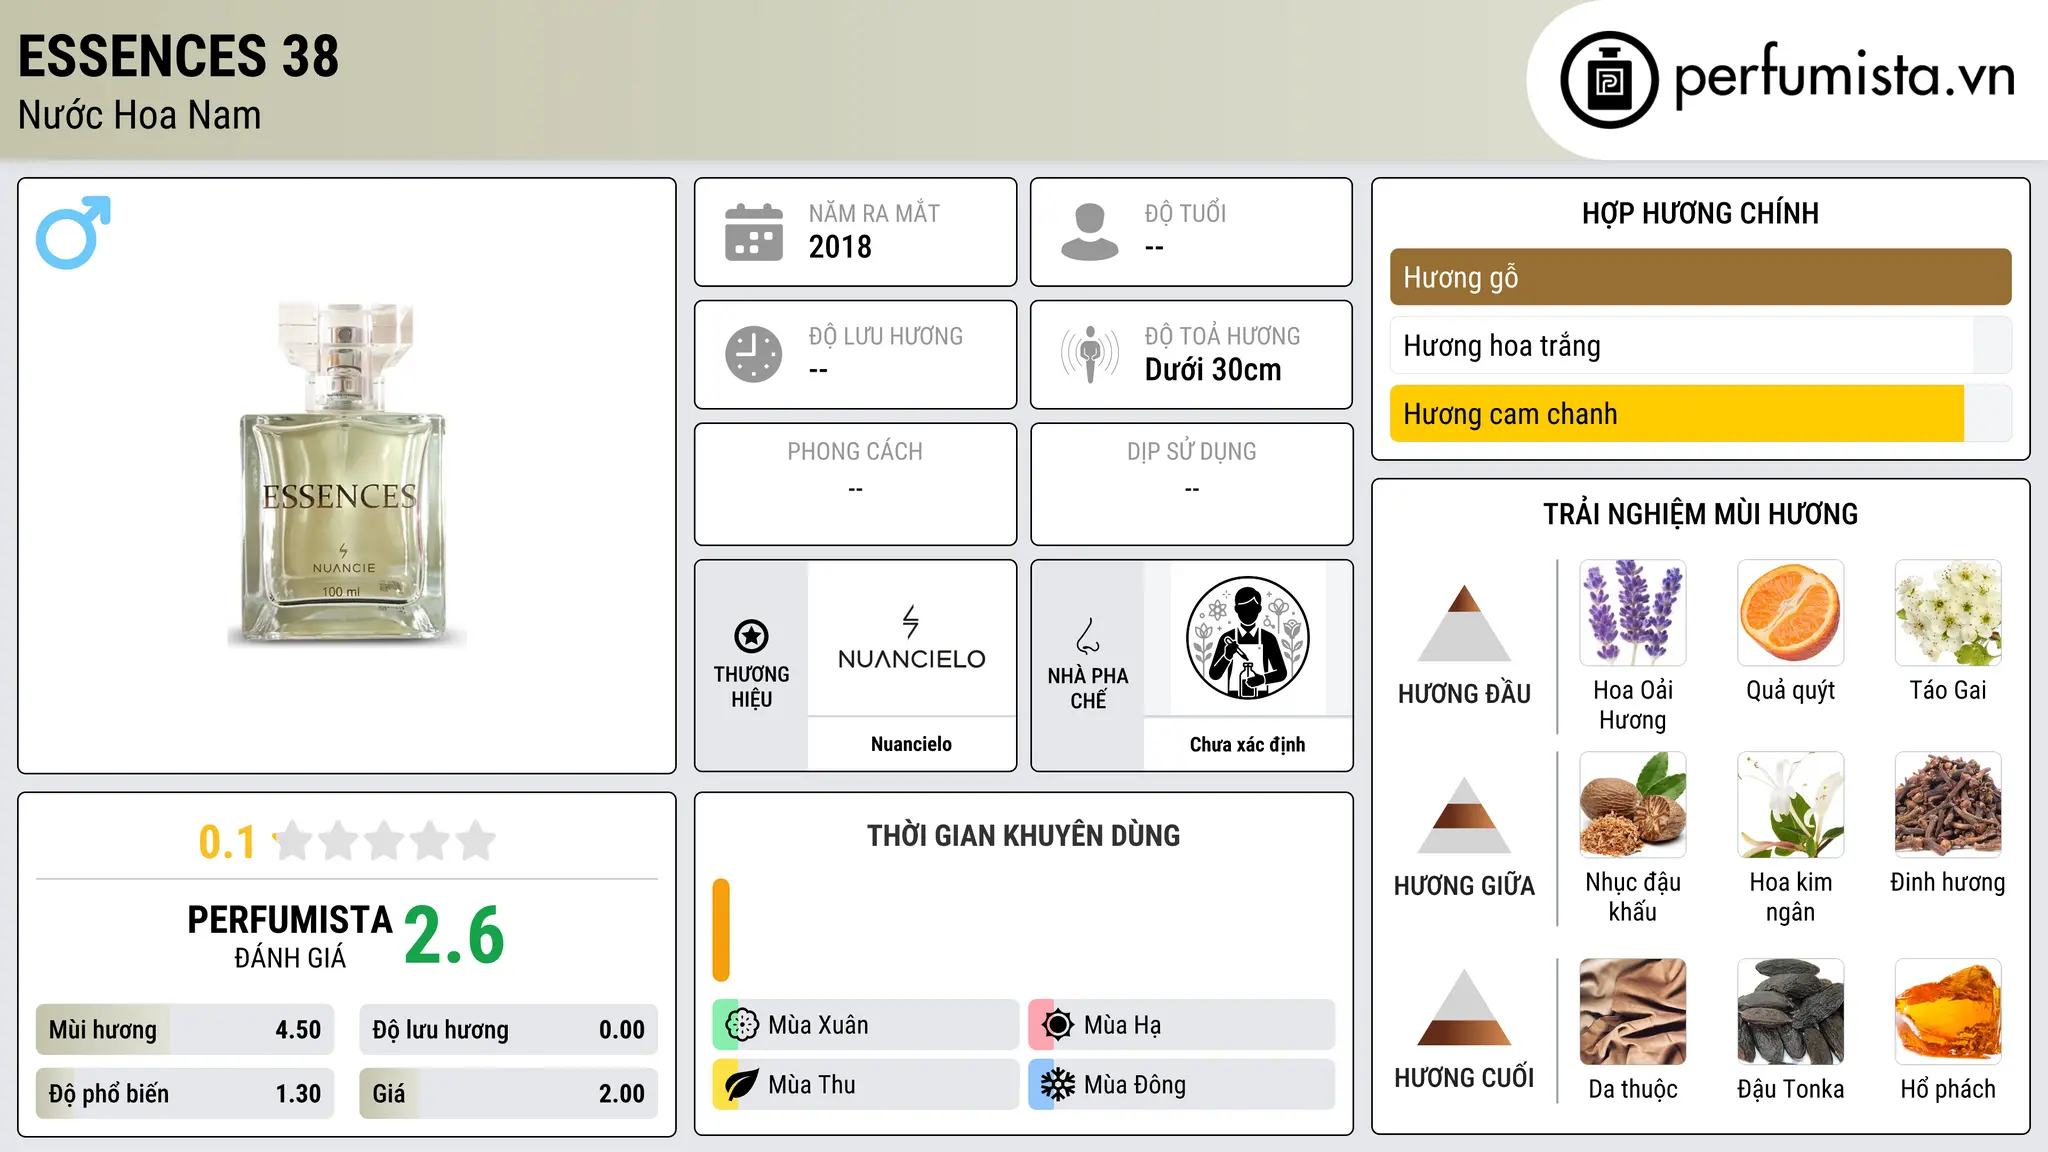Open the Essences 38 bottle photo
The width and height of the screenshot is (2048, 1152).
346,474
